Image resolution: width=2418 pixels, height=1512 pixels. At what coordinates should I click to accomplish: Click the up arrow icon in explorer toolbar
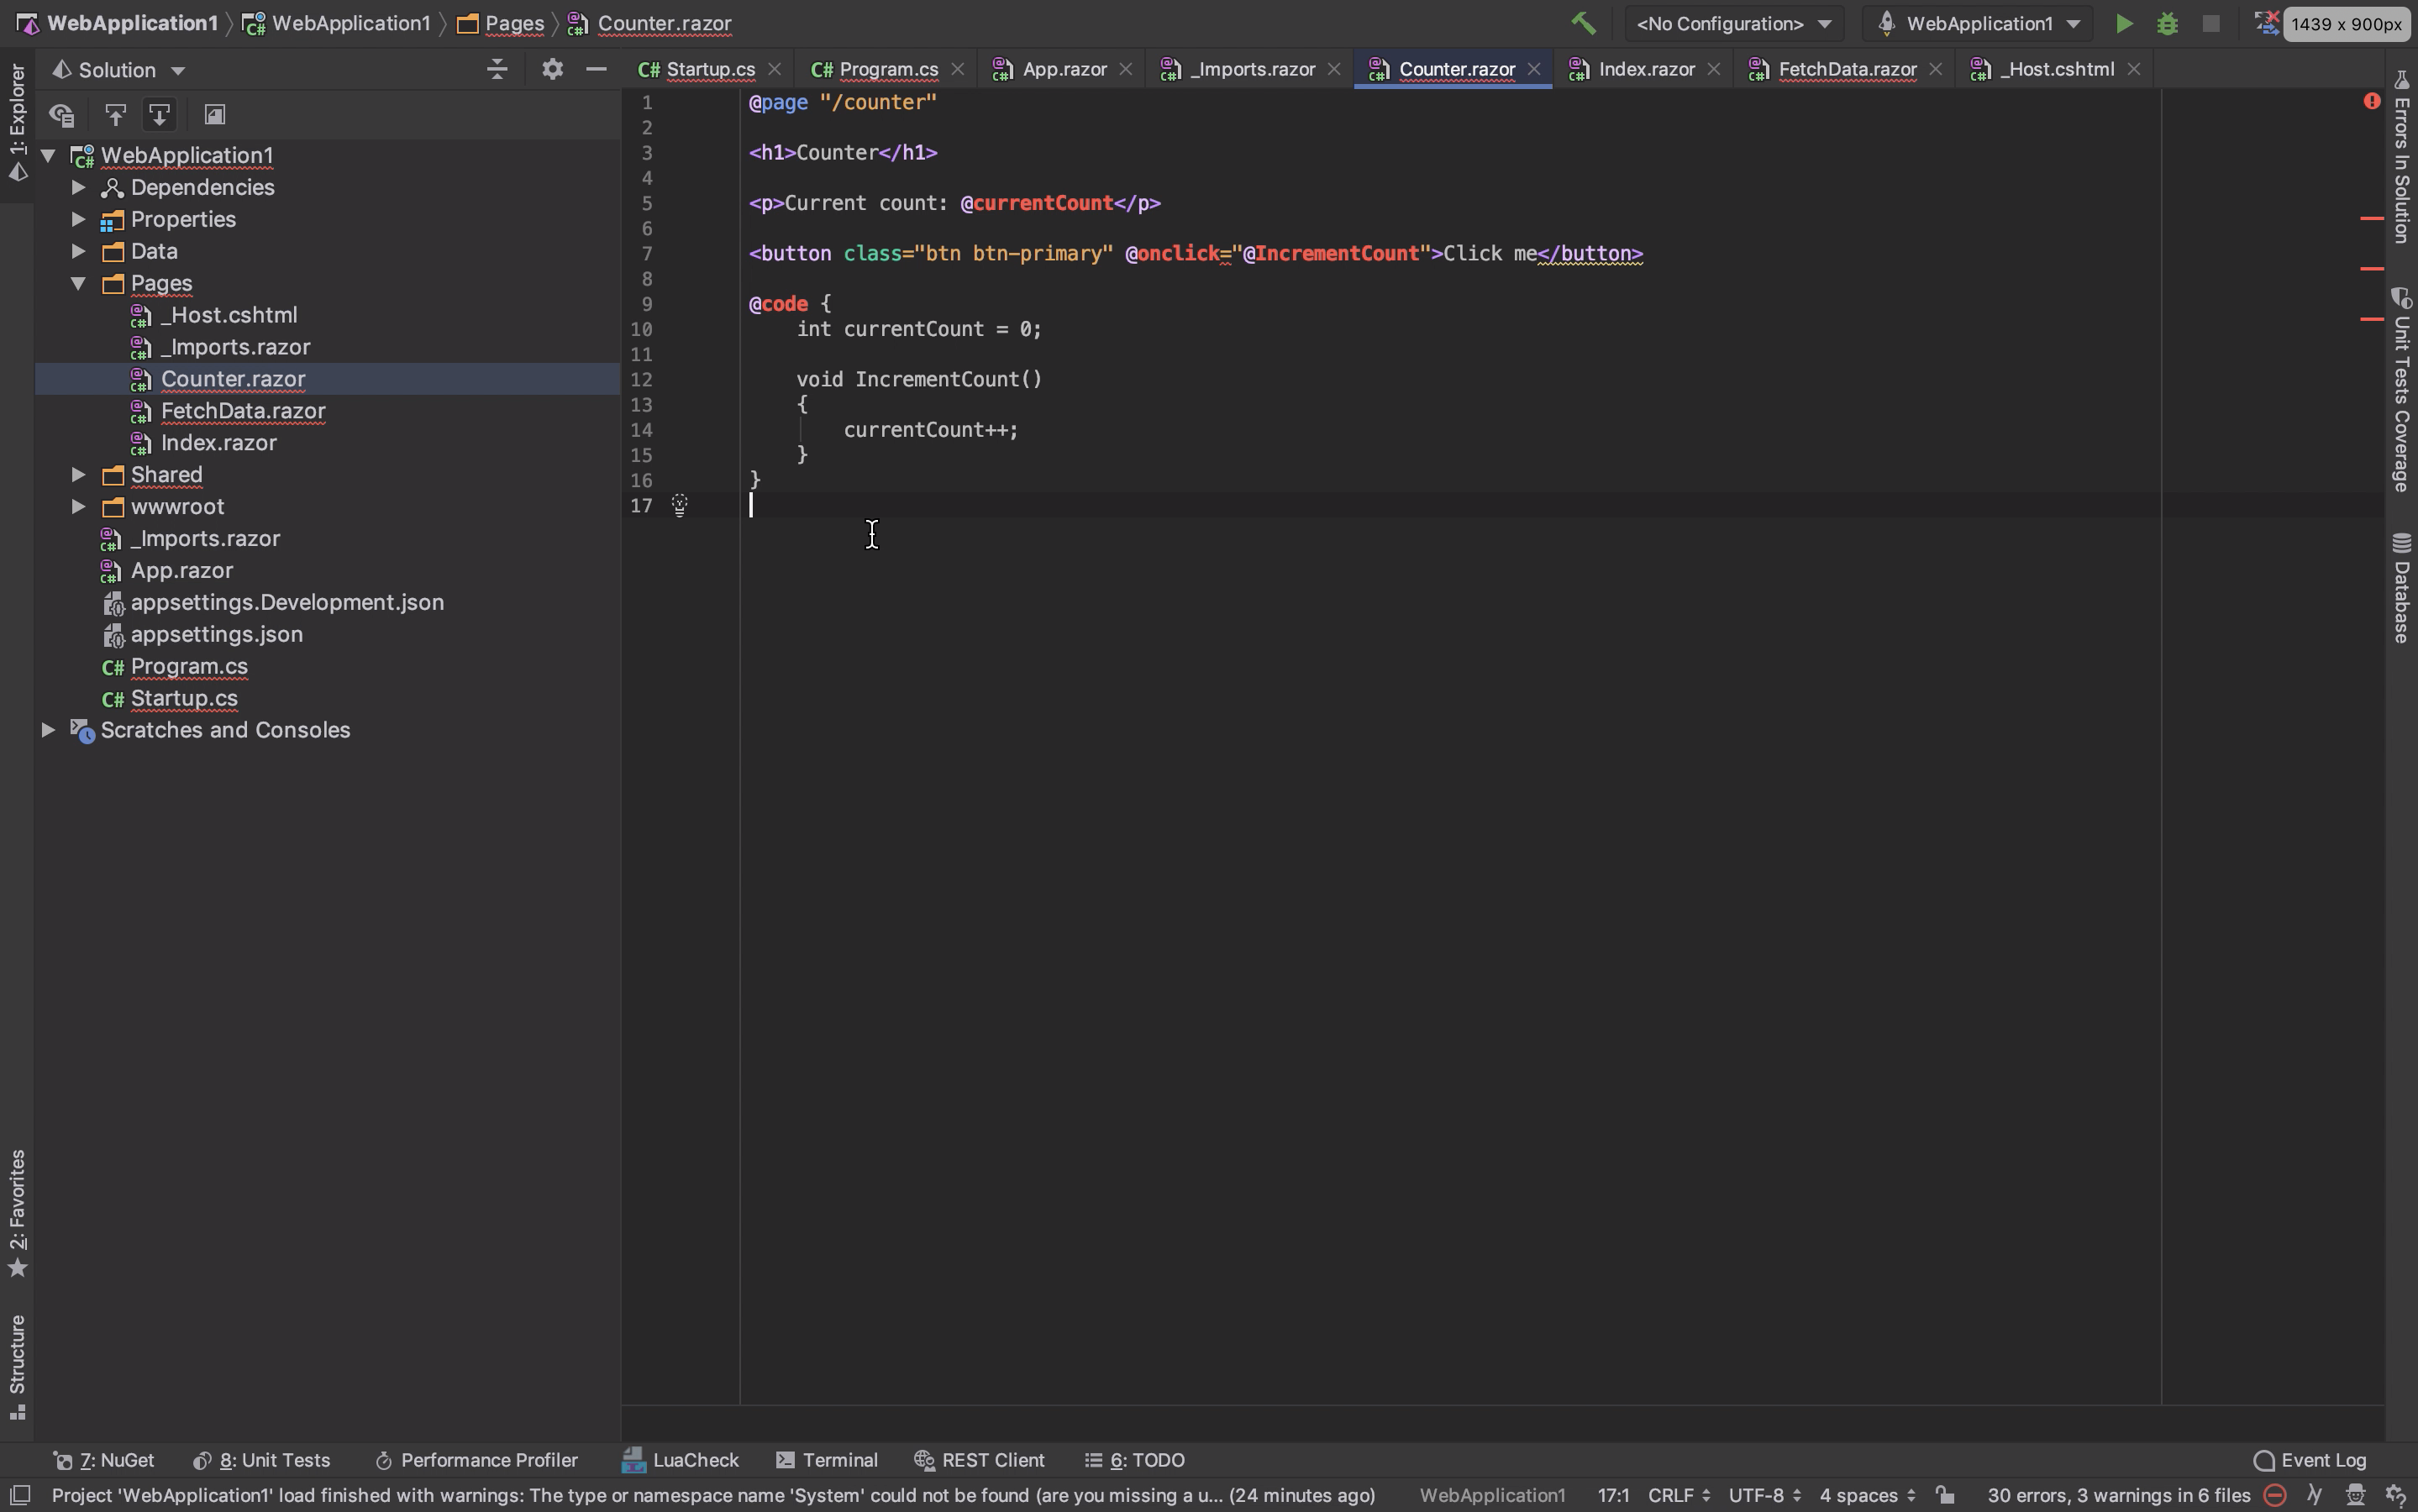115,115
